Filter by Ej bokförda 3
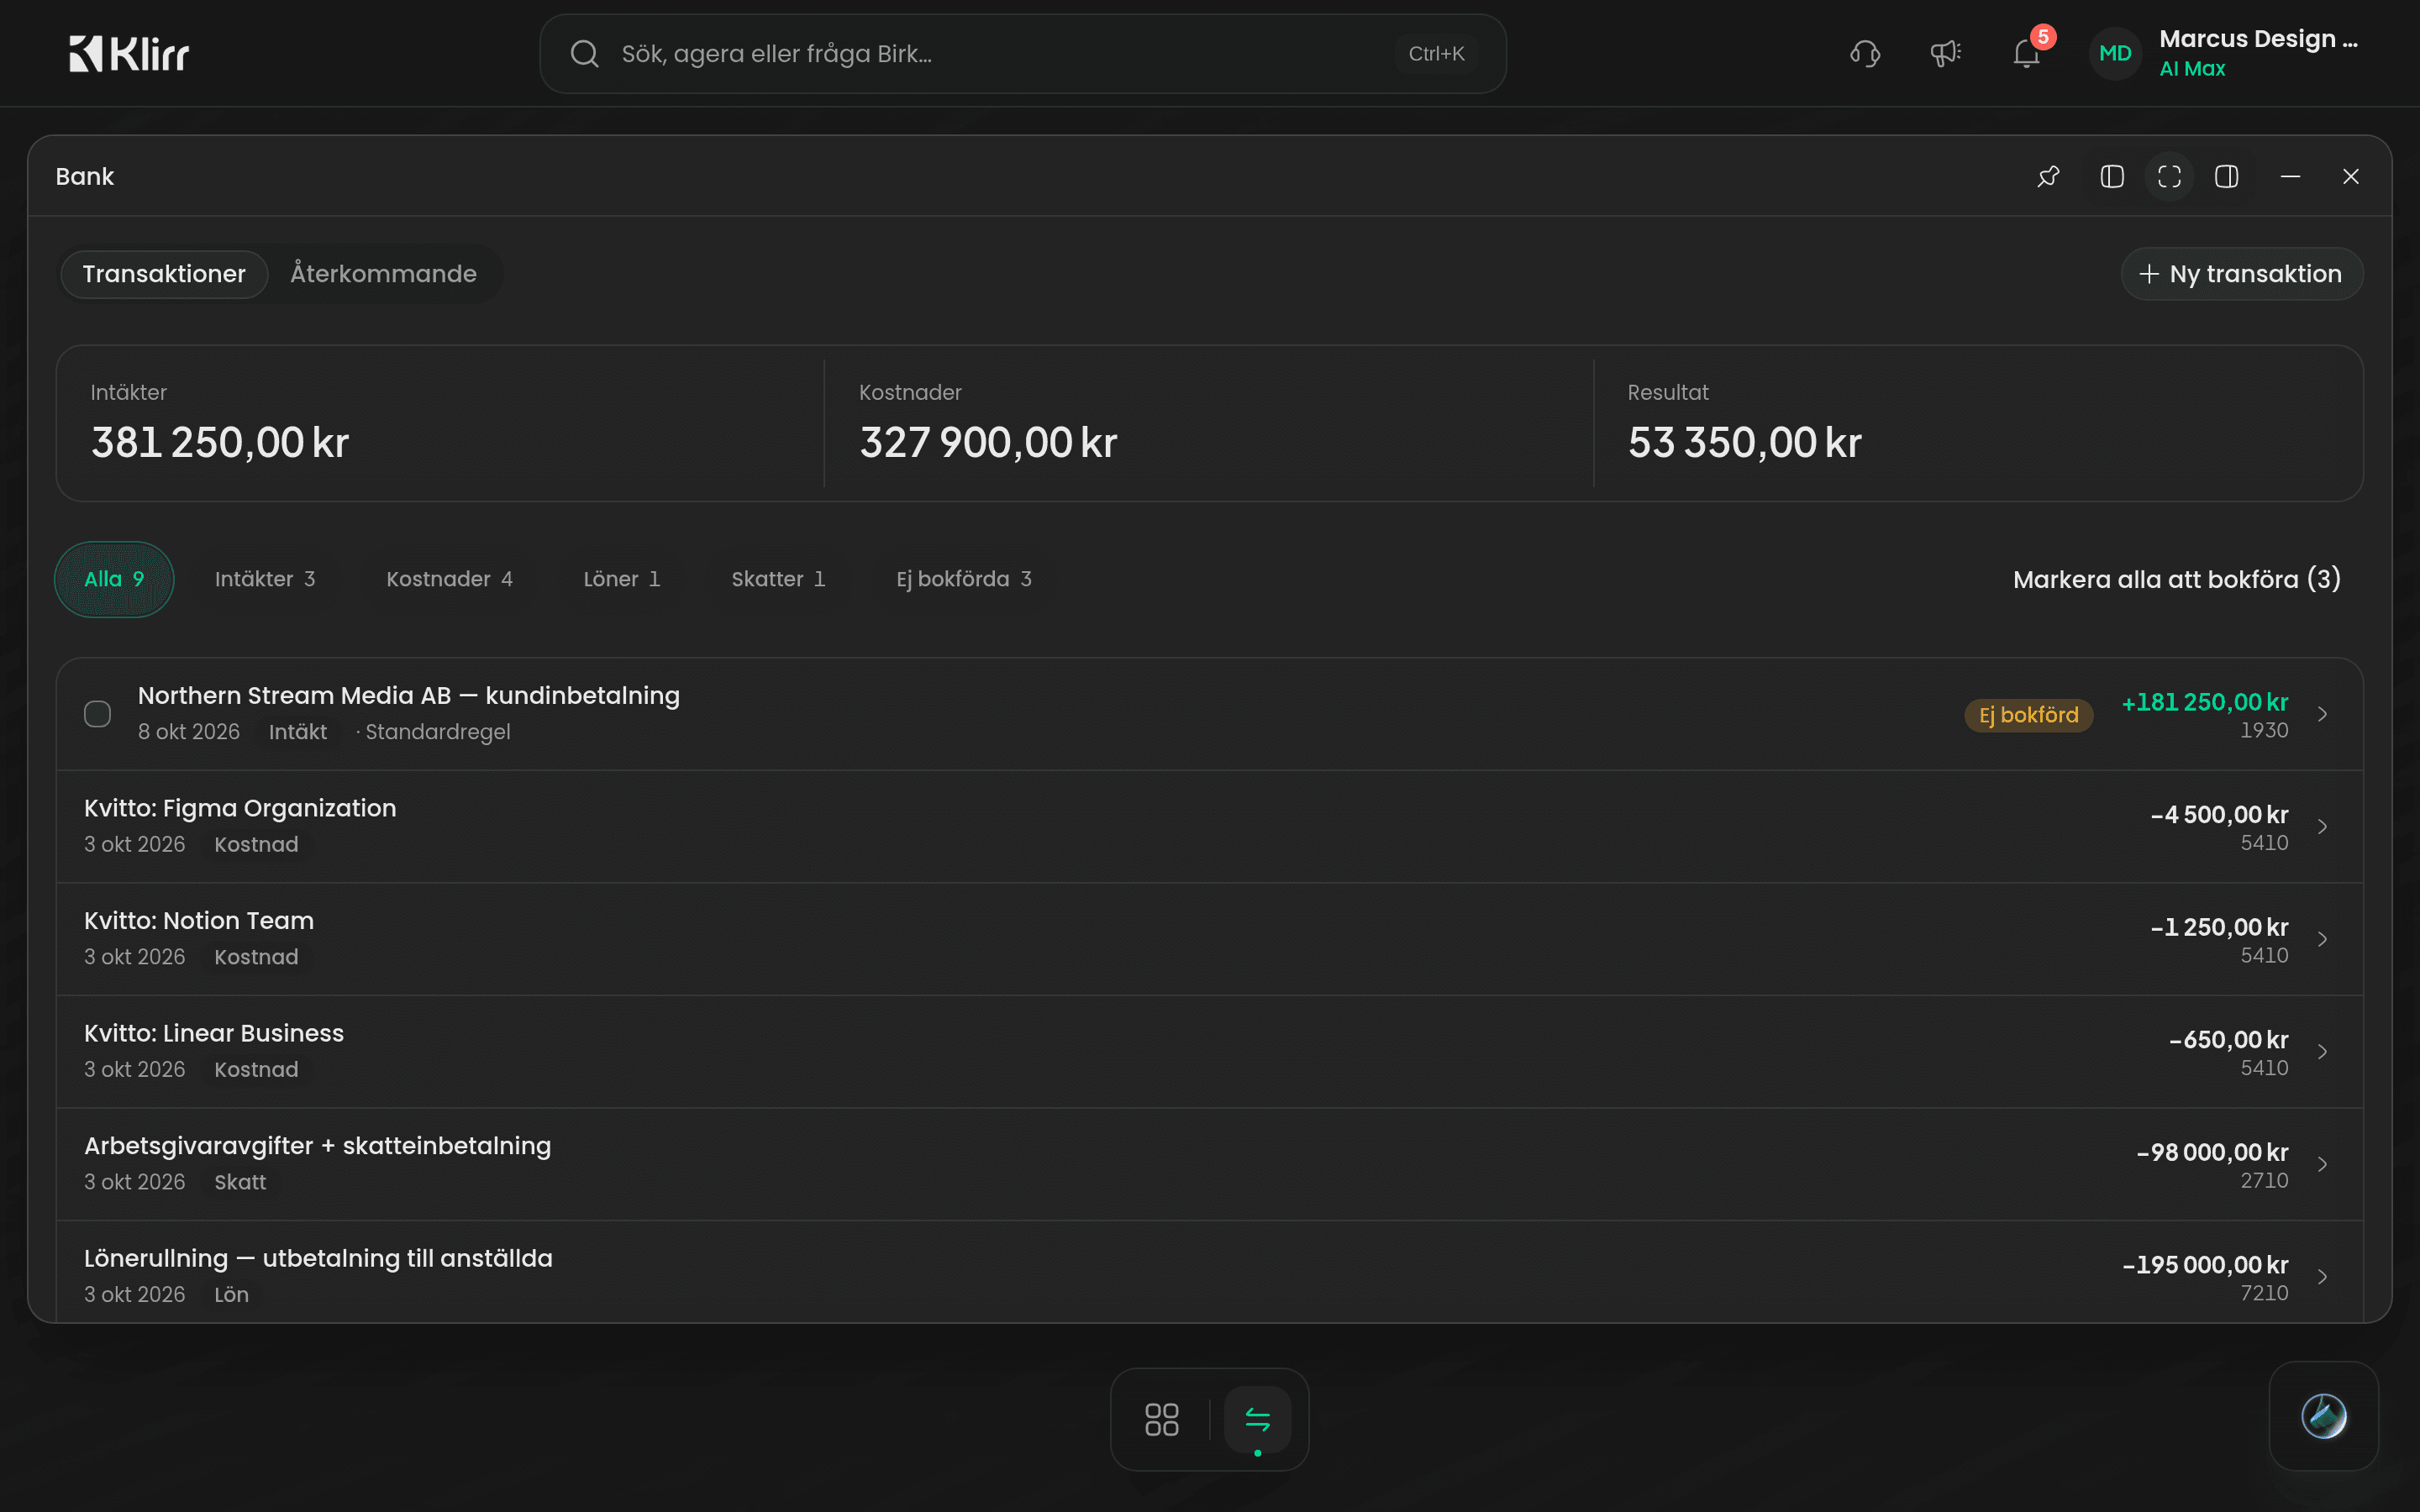The width and height of the screenshot is (2420, 1512). pos(964,579)
